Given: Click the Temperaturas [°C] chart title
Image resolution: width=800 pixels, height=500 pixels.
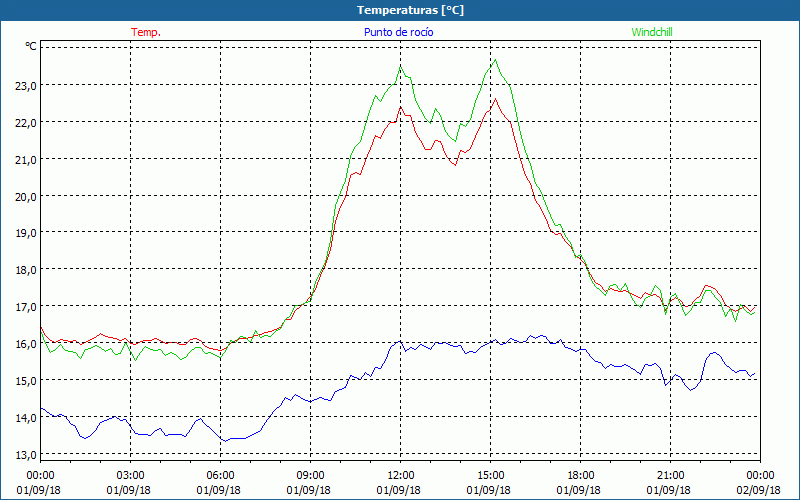Looking at the screenshot, I should (x=410, y=10).
